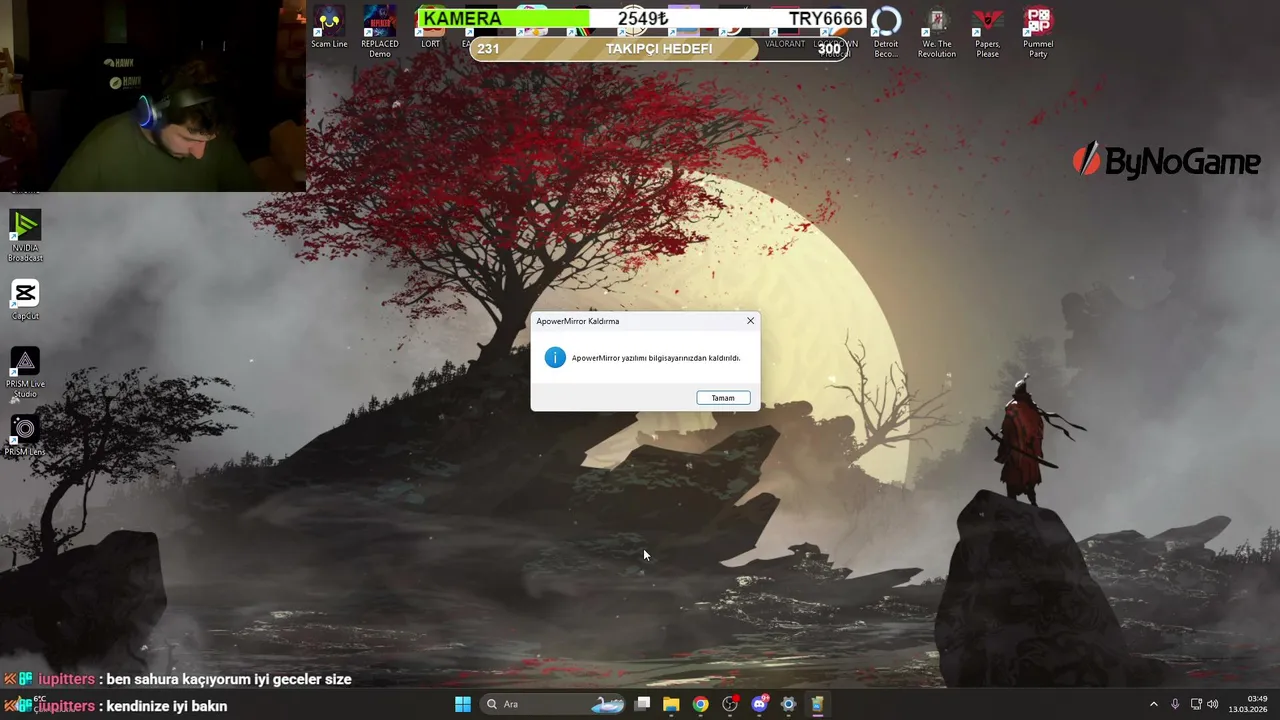
Task: Open Discord from the taskbar
Action: point(759,704)
